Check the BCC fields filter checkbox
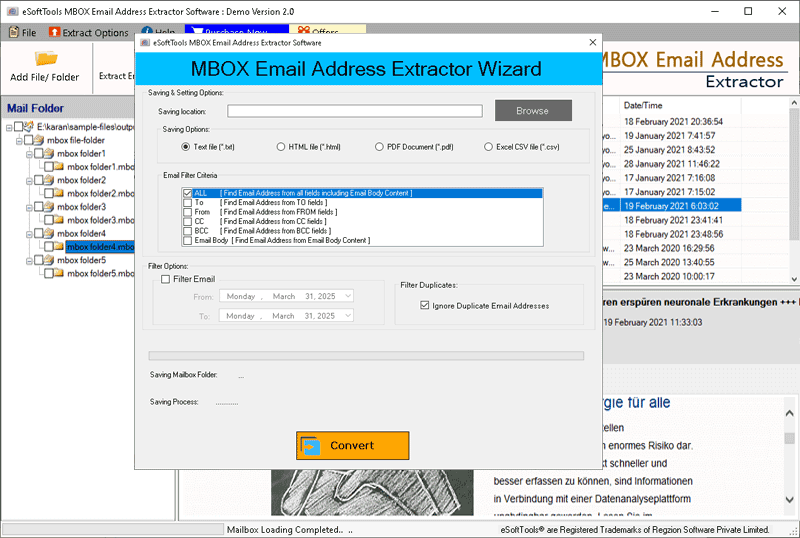The height and width of the screenshot is (538, 800). 187,231
